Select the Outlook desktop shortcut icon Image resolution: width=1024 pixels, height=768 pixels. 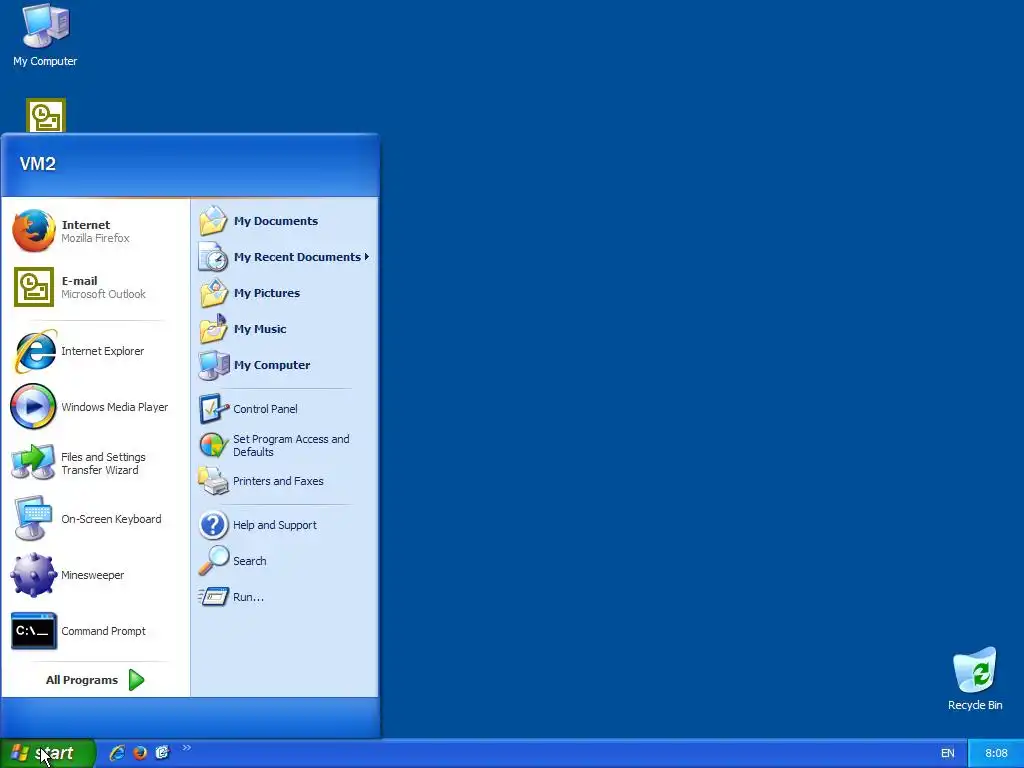pyautogui.click(x=46, y=116)
